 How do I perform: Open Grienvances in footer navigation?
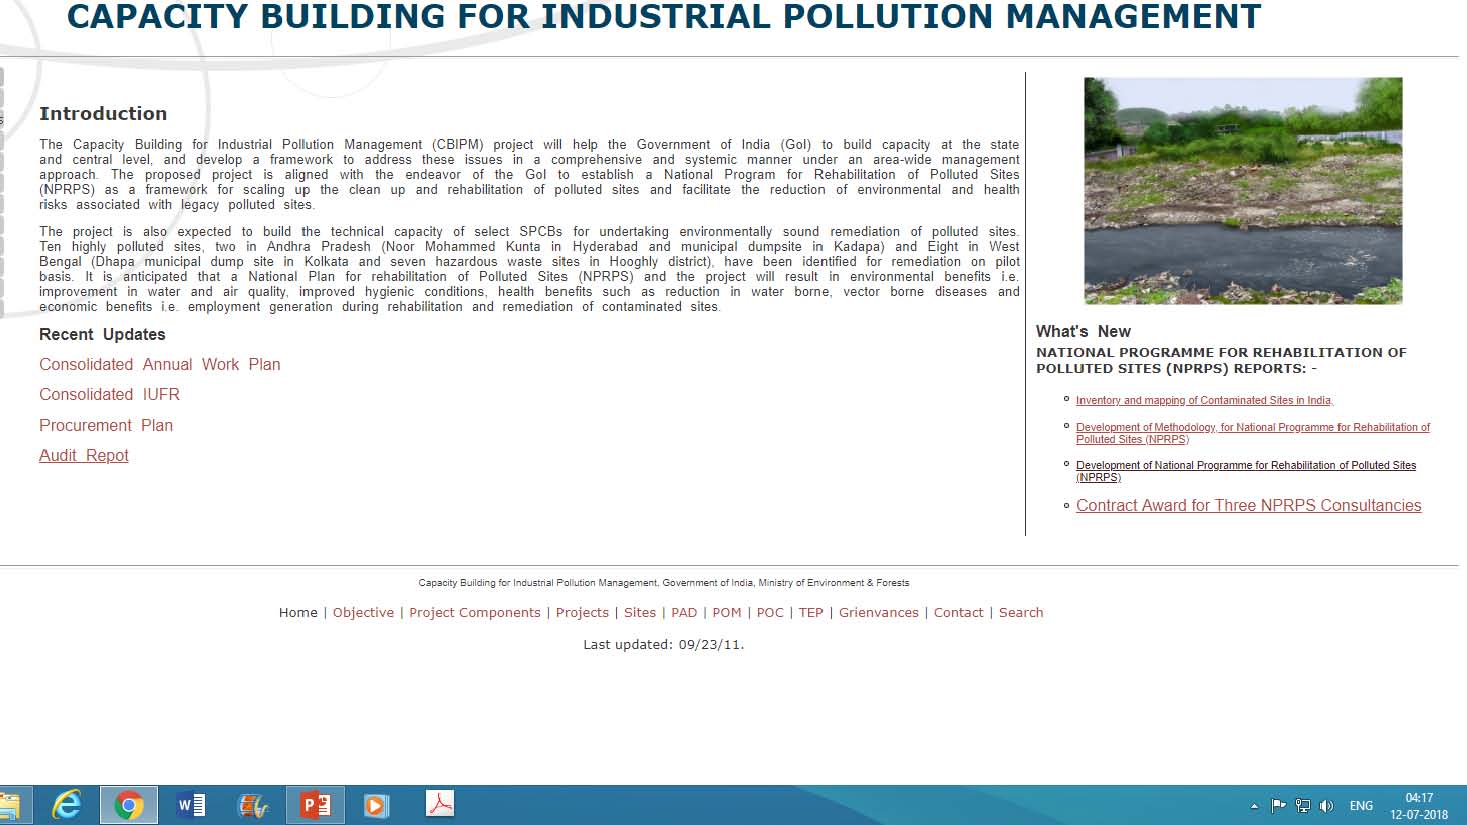[x=879, y=613]
